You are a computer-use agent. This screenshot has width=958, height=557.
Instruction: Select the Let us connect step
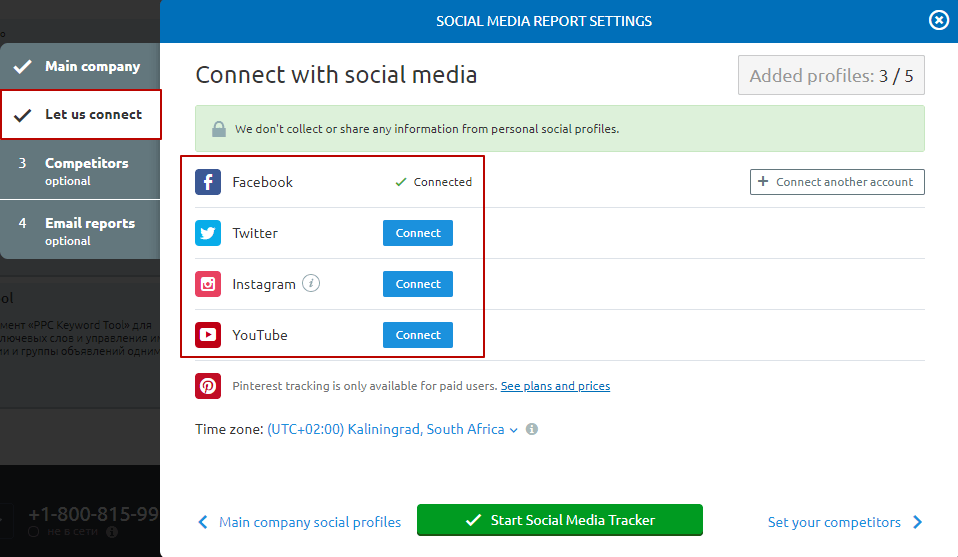click(81, 115)
